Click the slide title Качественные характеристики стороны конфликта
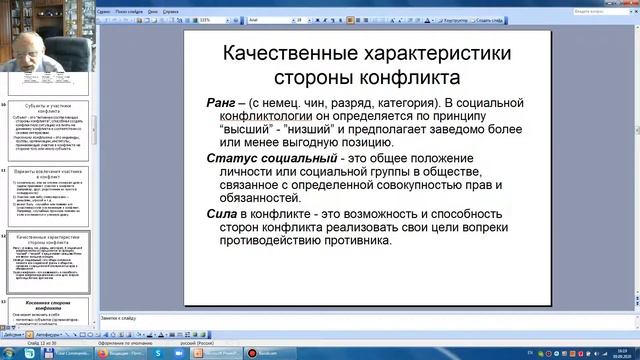Screen dimensions: 640x360 pyautogui.click(x=367, y=65)
